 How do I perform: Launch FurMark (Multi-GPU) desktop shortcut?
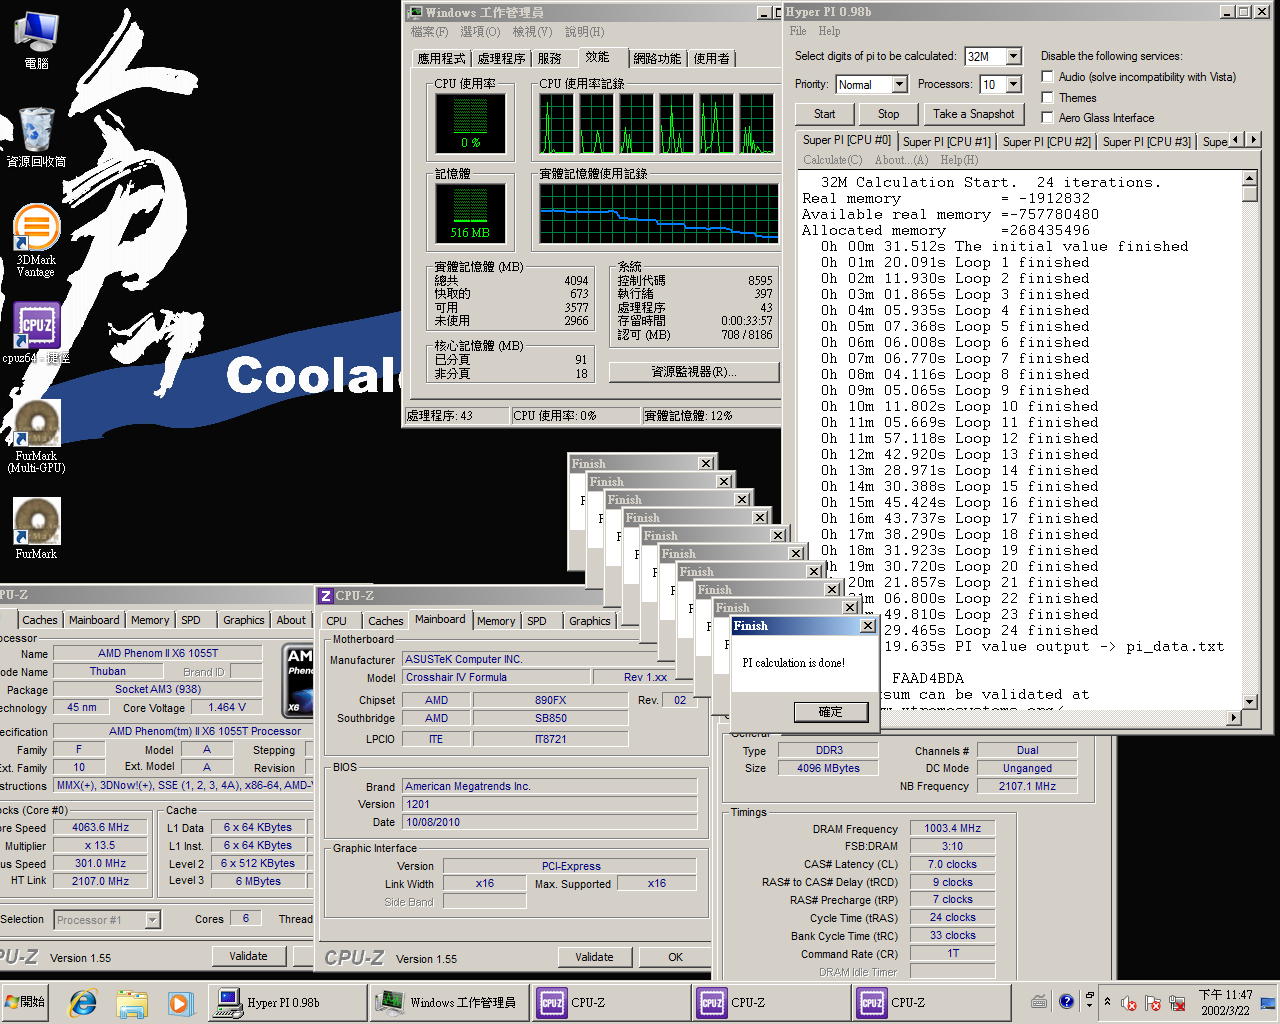[36, 437]
